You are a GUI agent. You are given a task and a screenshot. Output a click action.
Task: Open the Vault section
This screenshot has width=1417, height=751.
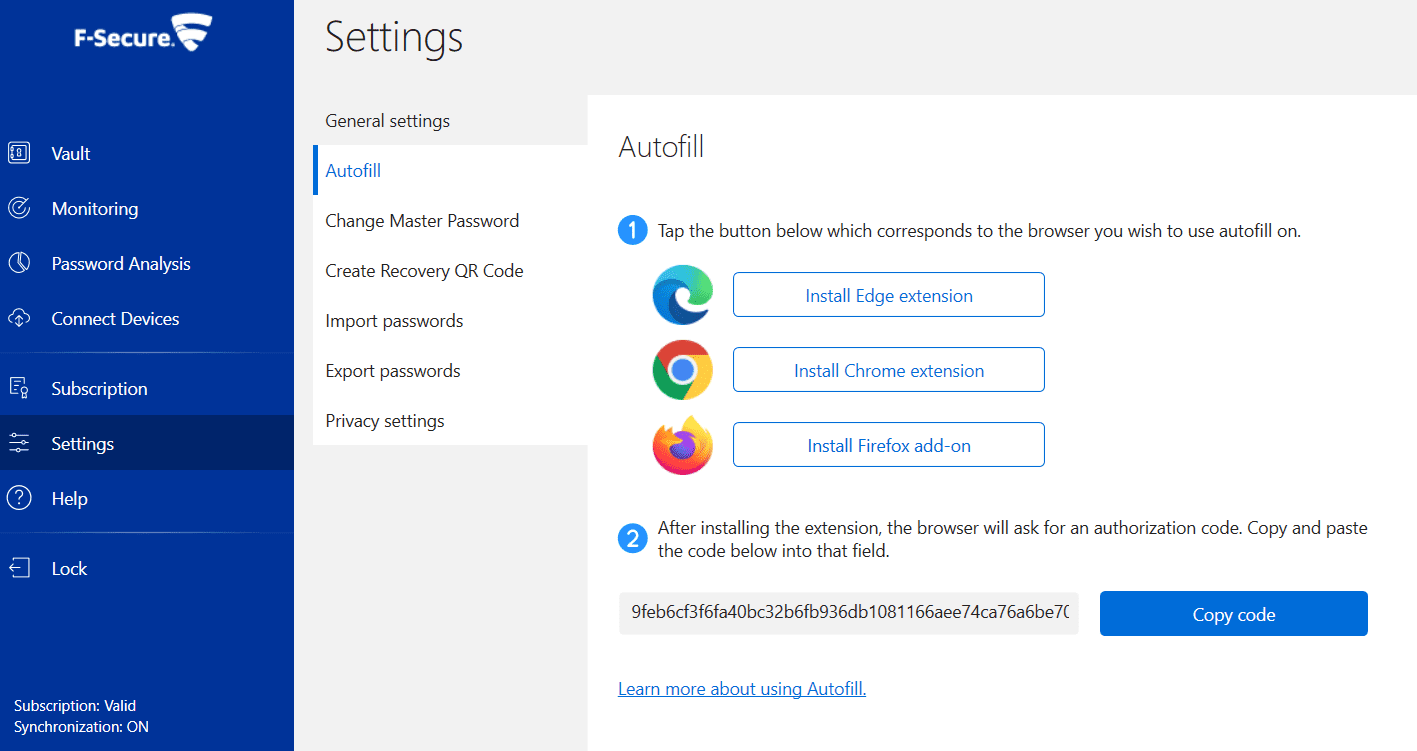[147, 153]
